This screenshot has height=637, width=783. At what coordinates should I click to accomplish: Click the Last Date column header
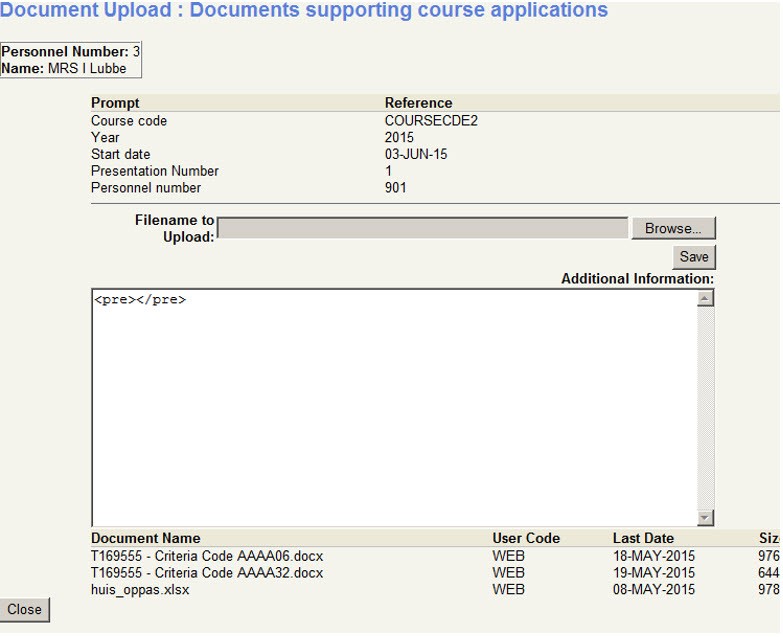point(643,538)
